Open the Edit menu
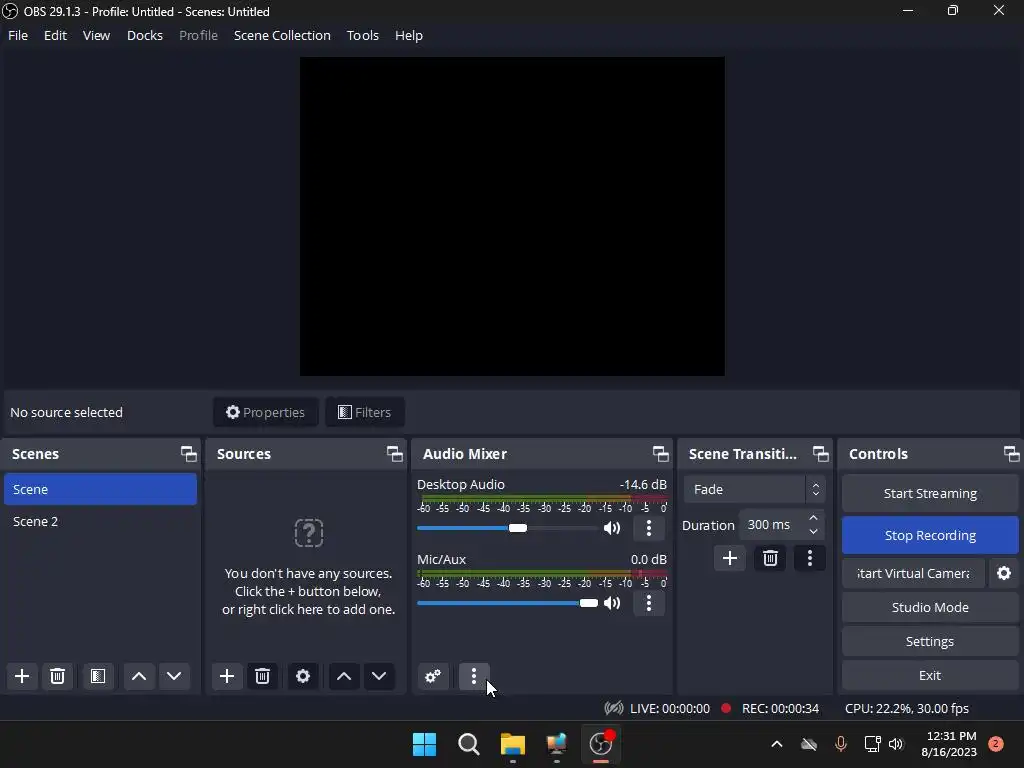The image size is (1024, 768). (x=56, y=35)
